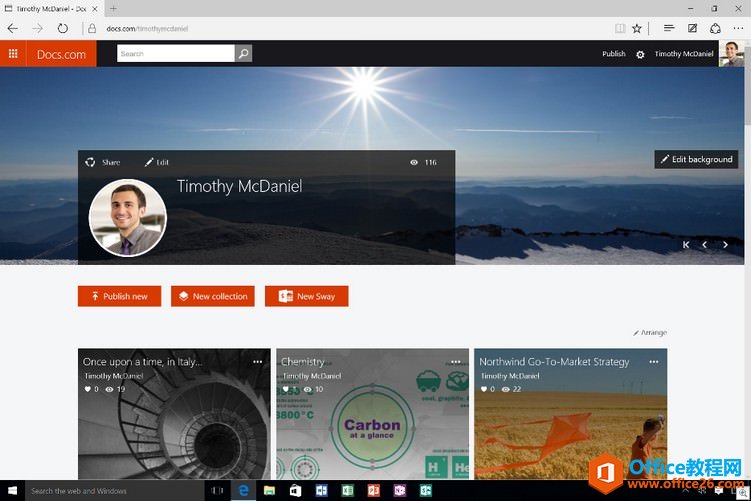The width and height of the screenshot is (751, 501).
Task: Open options for Chemistry card
Action: coord(455,362)
